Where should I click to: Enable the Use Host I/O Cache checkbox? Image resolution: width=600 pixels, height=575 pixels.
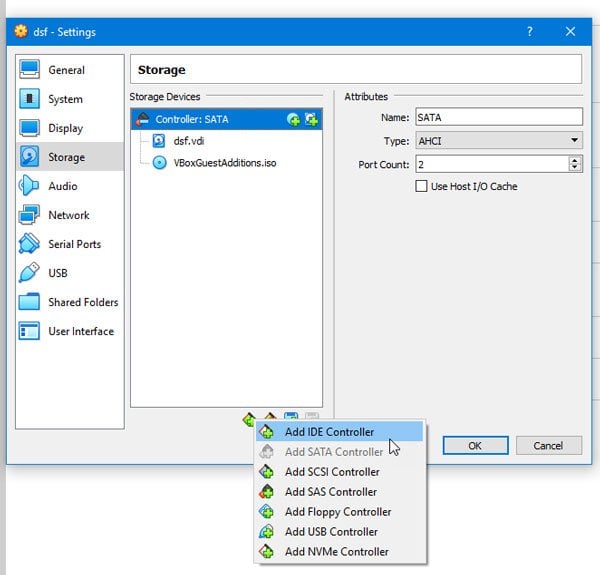[x=421, y=186]
